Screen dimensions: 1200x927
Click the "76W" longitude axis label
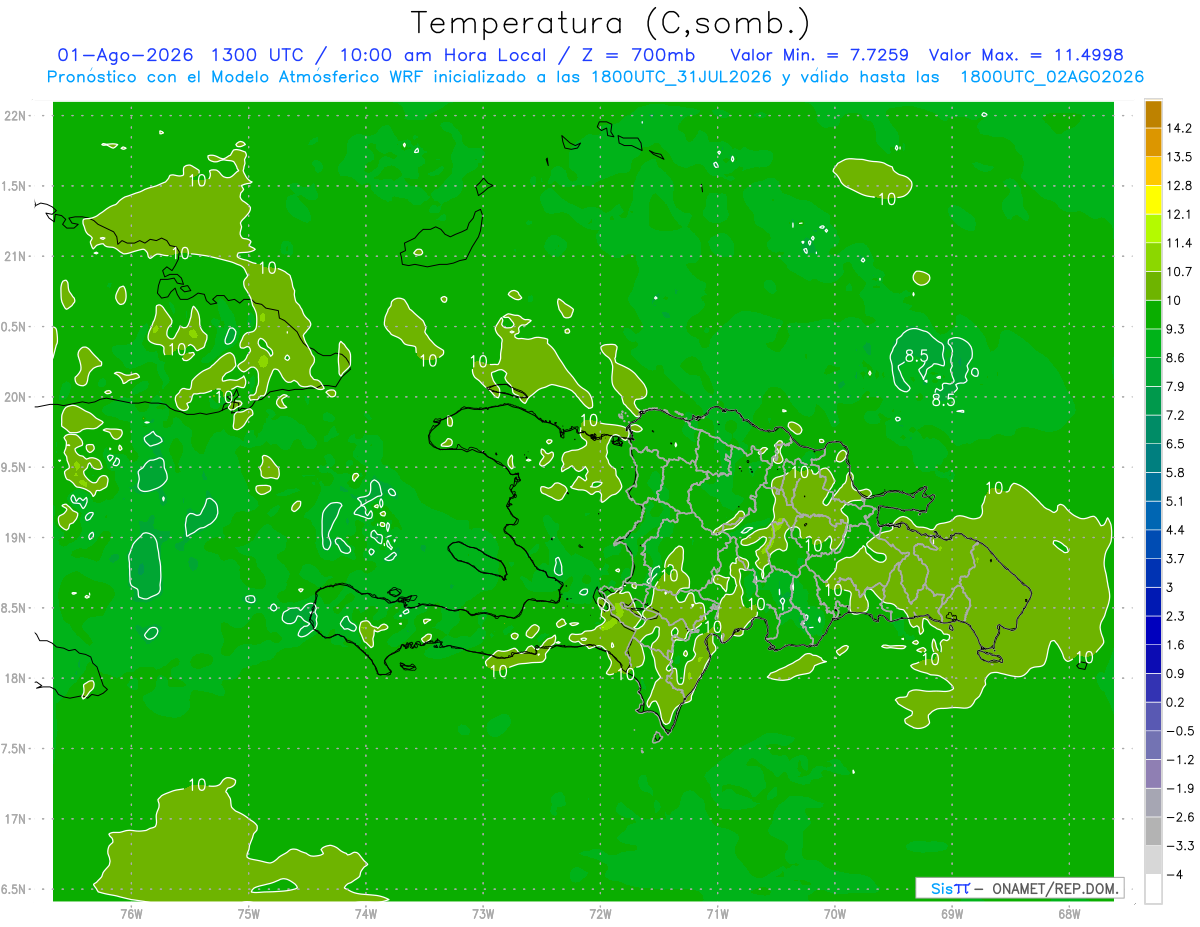pyautogui.click(x=132, y=914)
